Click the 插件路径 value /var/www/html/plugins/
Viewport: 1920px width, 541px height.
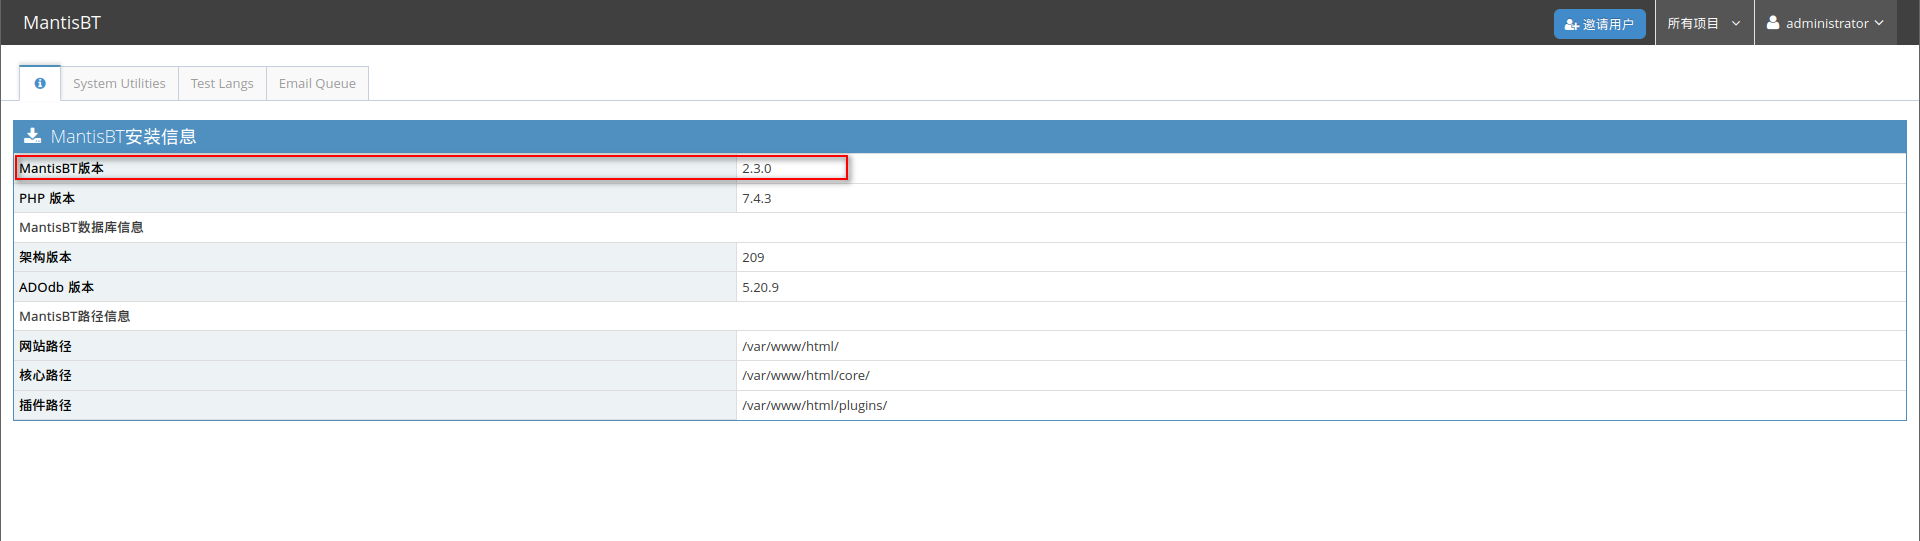pos(814,405)
